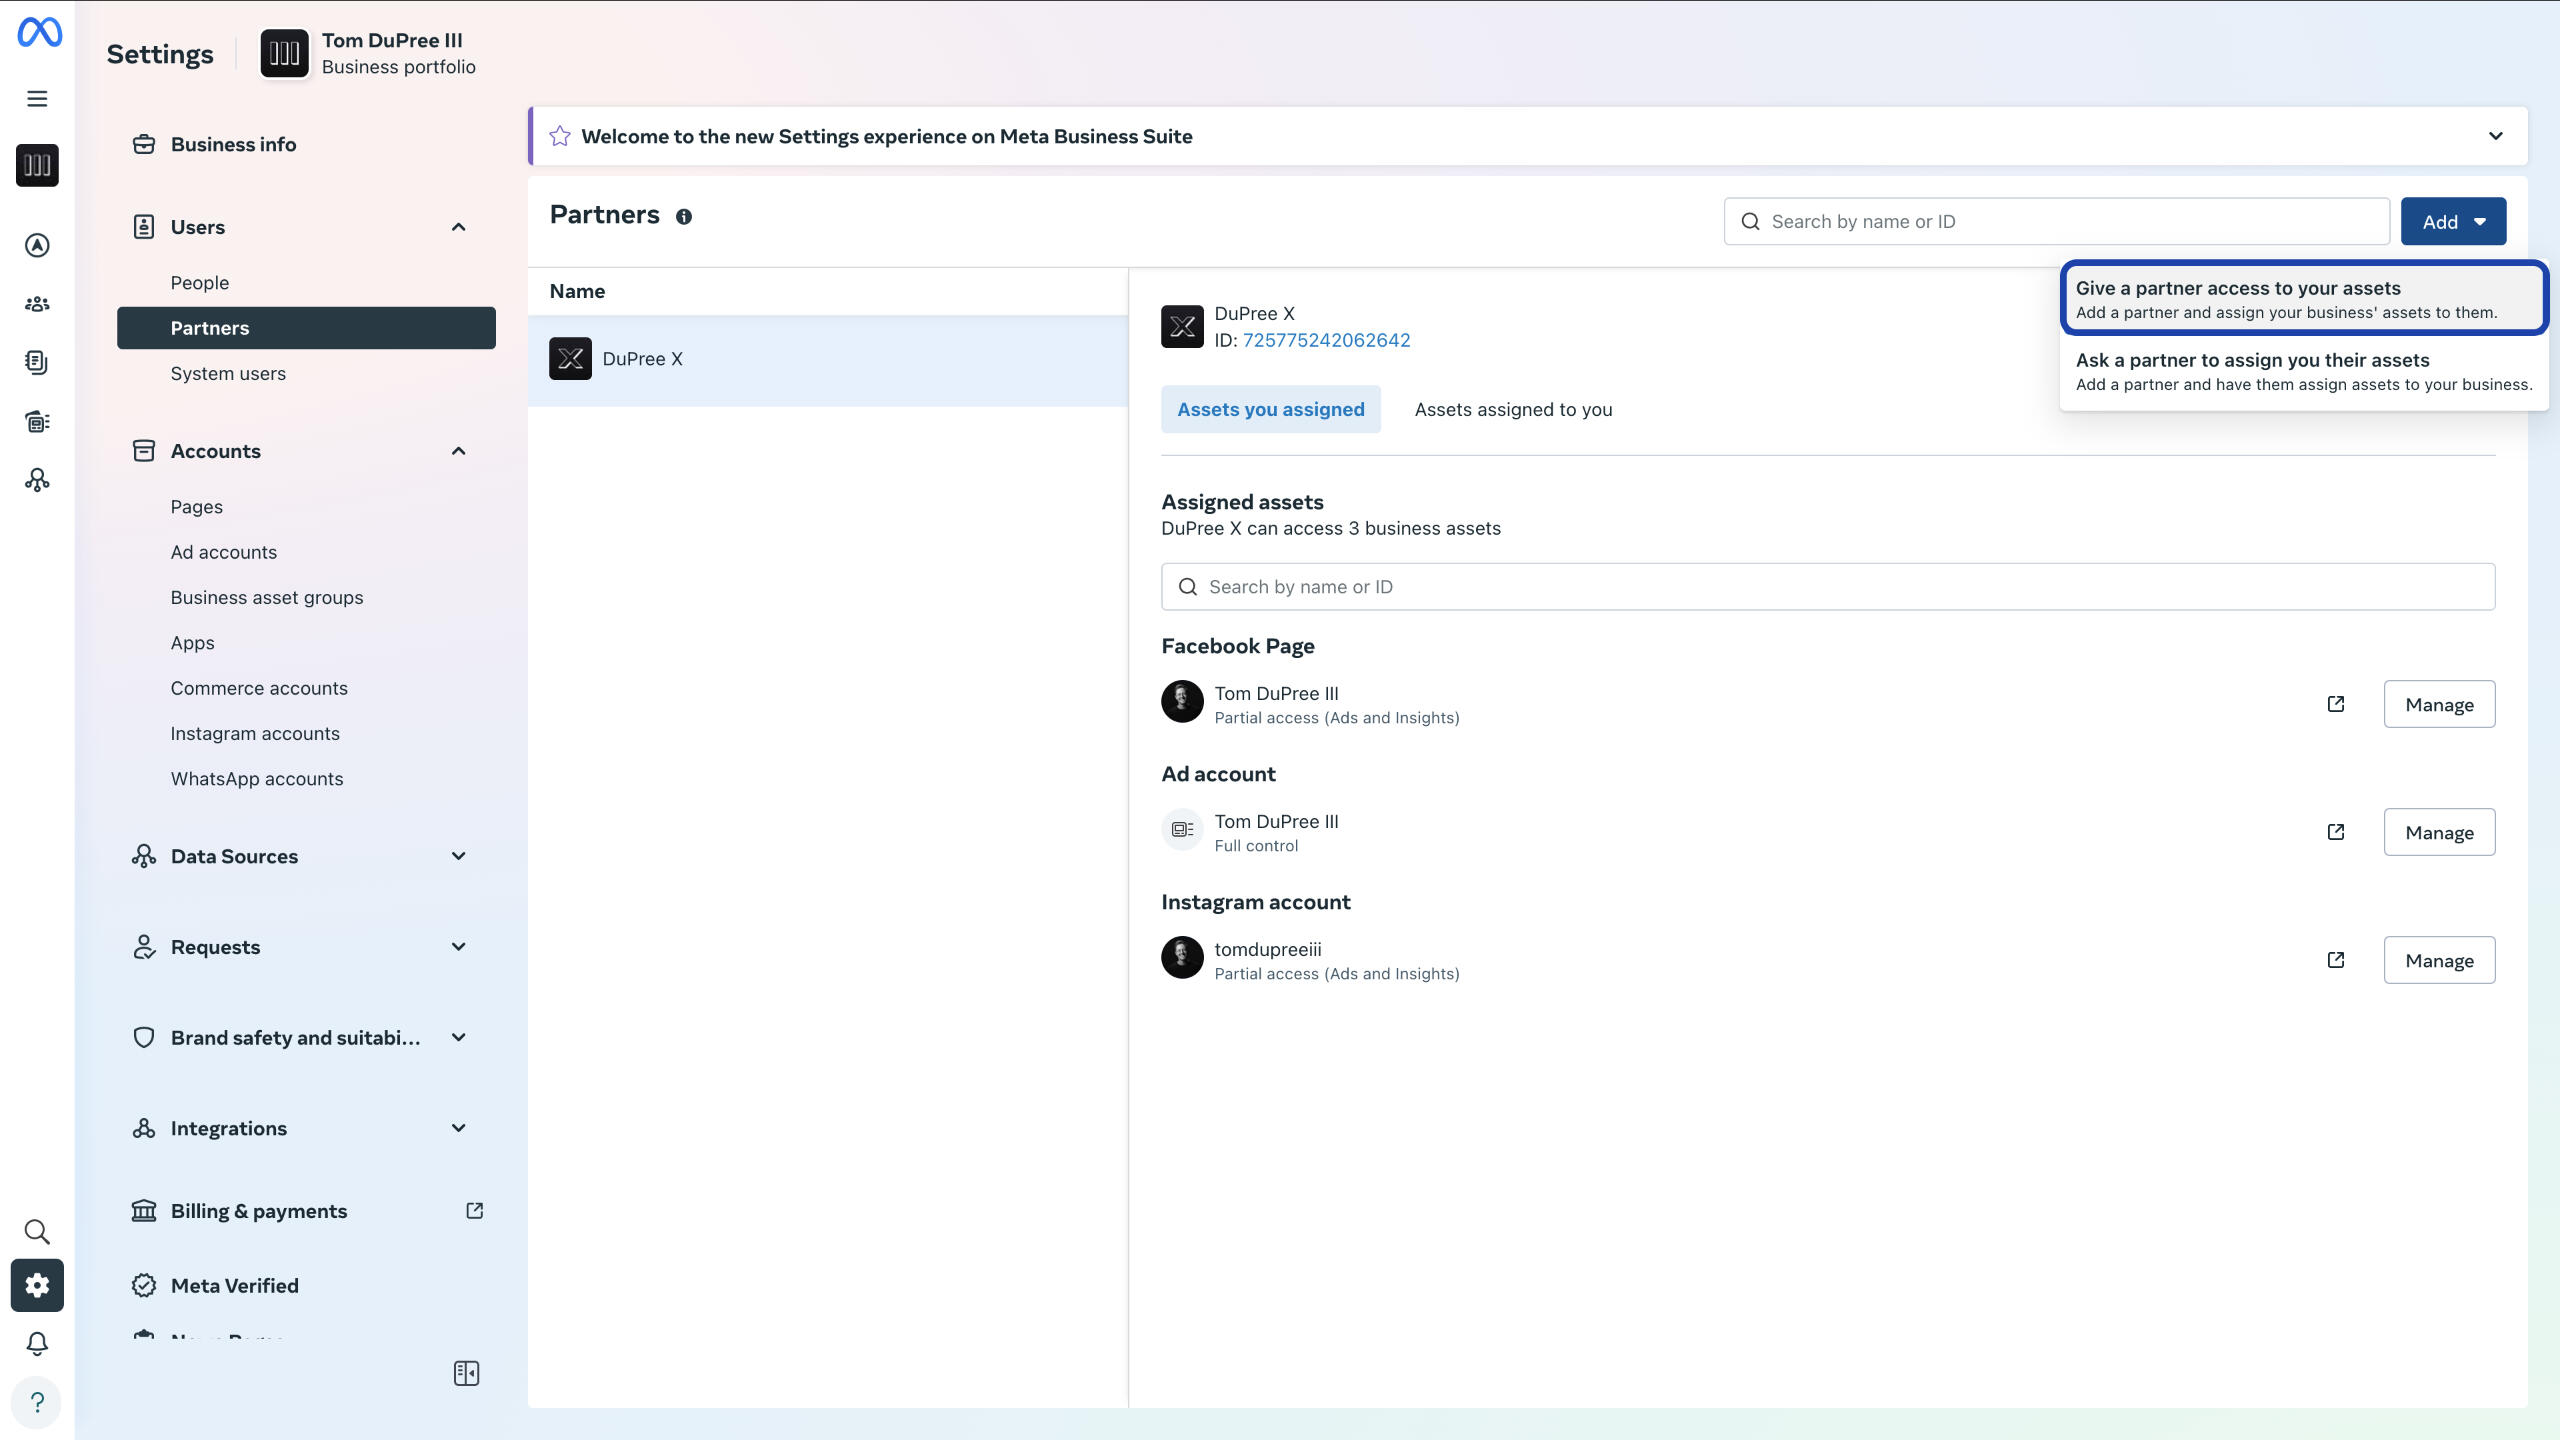Screen dimensions: 2560x1440
Task: Expand the Welcome banner chevron
Action: [x=2495, y=136]
